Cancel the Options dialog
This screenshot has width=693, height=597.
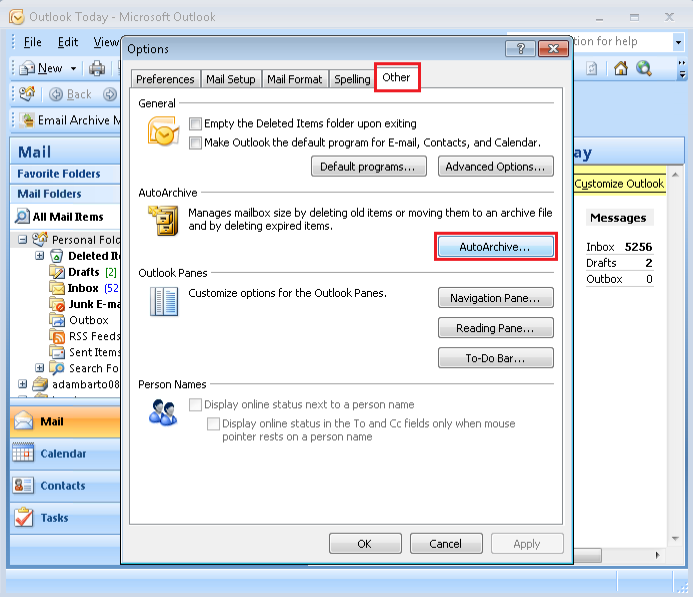coord(446,544)
